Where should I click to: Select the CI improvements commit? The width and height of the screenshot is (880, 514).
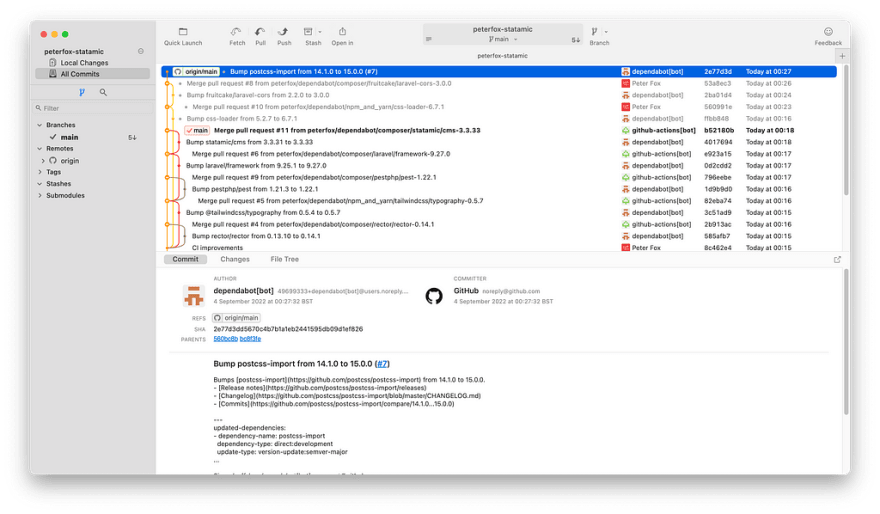click(499, 247)
